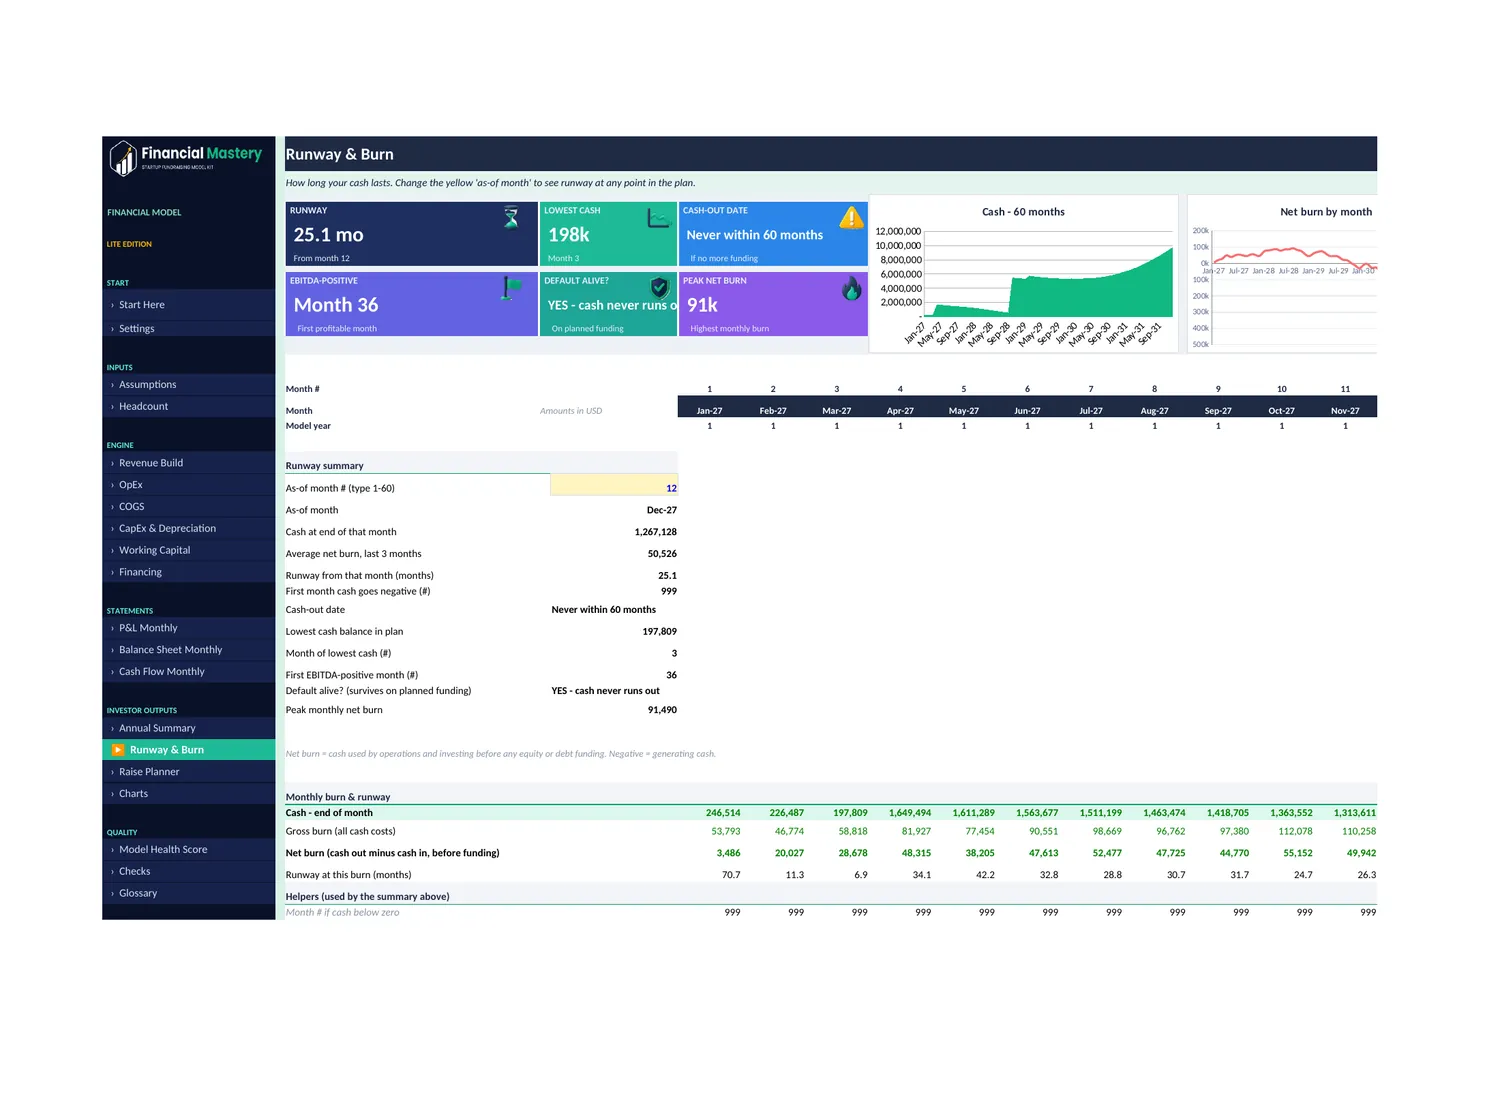
Task: Open CapEx & Depreciation
Action: (189, 529)
